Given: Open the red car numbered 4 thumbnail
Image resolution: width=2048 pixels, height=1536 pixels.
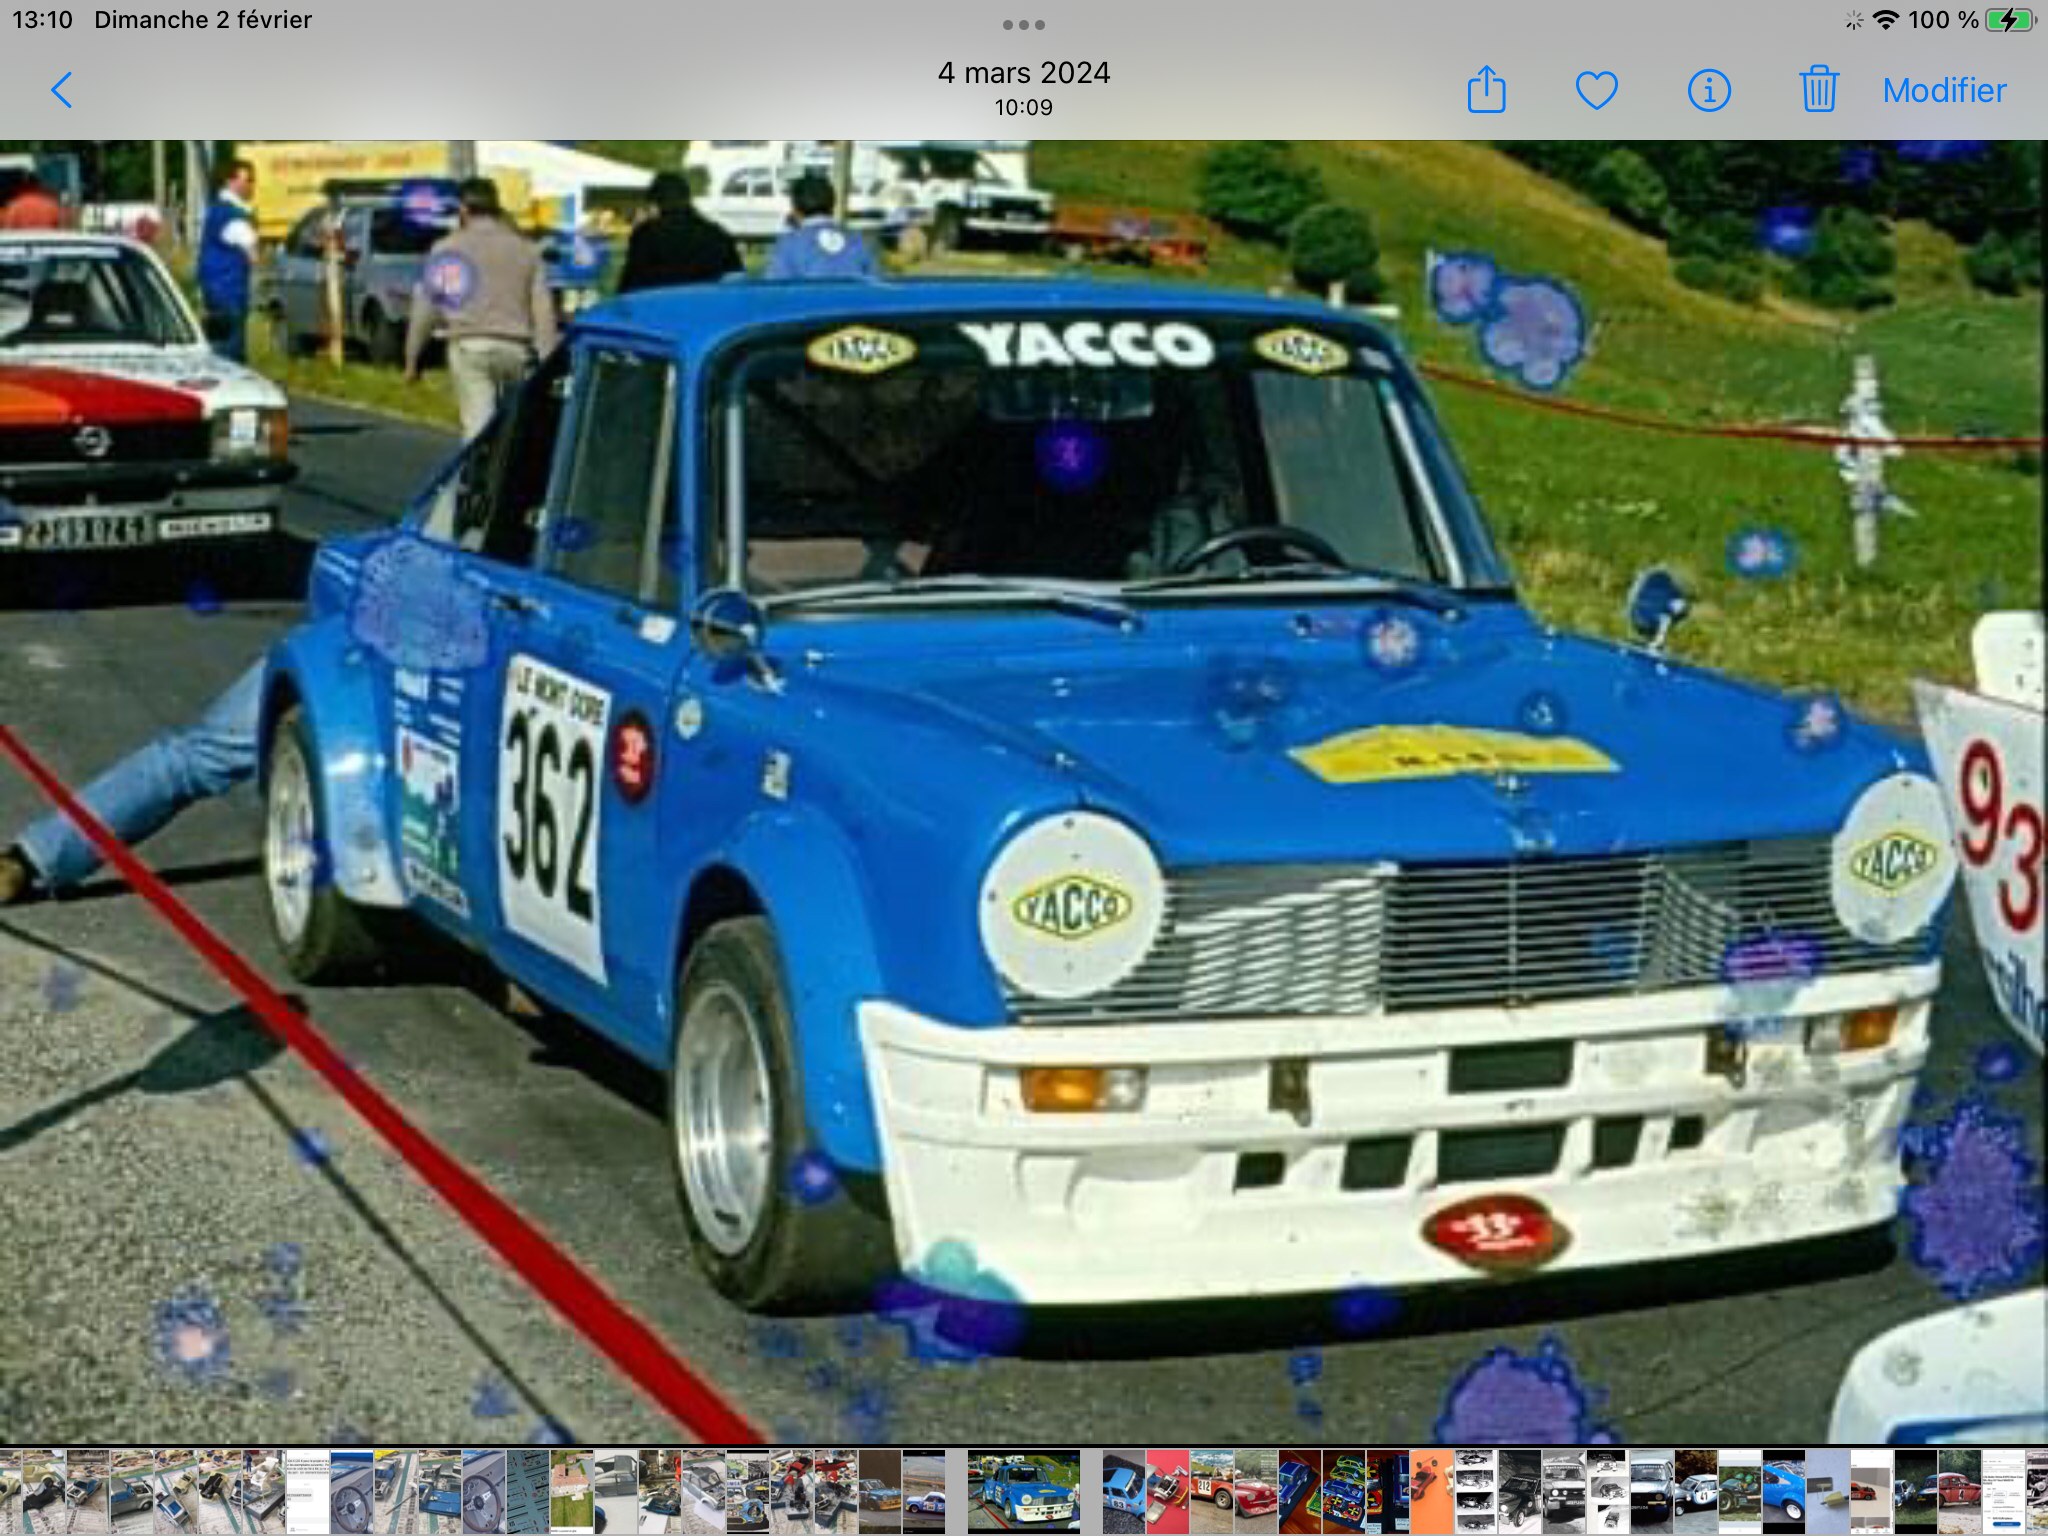Looking at the screenshot, I should click(x=1960, y=1491).
